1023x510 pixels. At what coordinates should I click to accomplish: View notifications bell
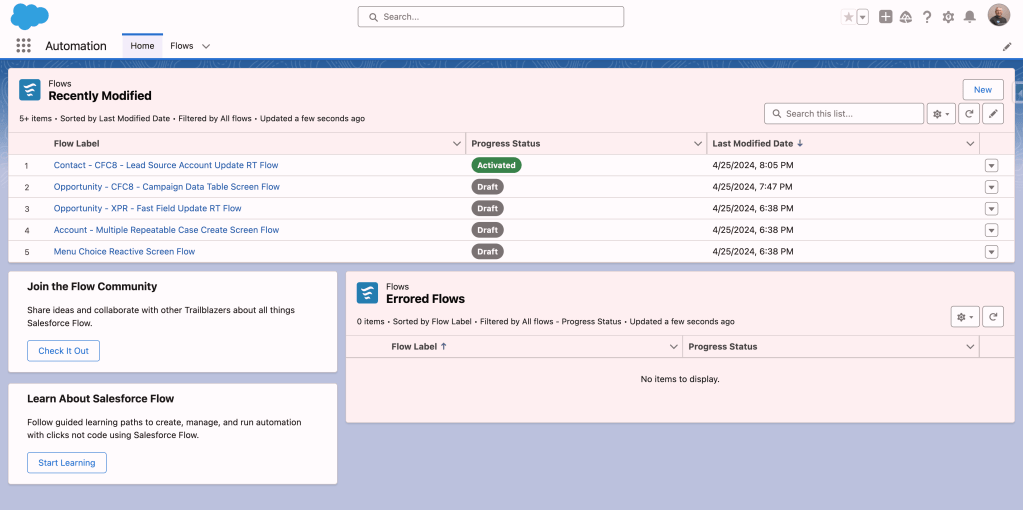(969, 17)
